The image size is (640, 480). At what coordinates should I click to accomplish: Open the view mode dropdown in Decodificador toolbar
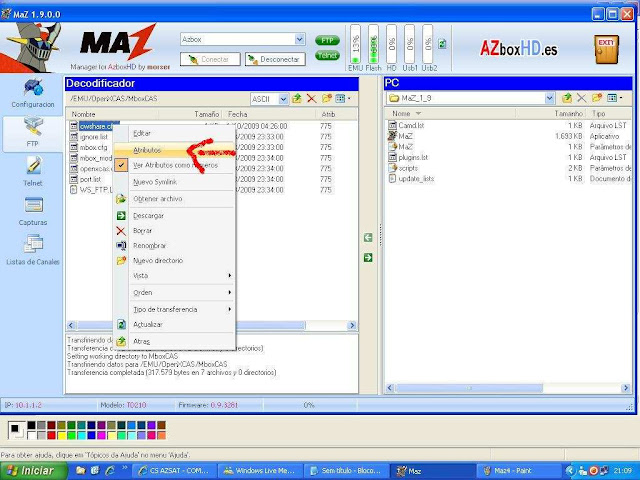click(x=343, y=98)
